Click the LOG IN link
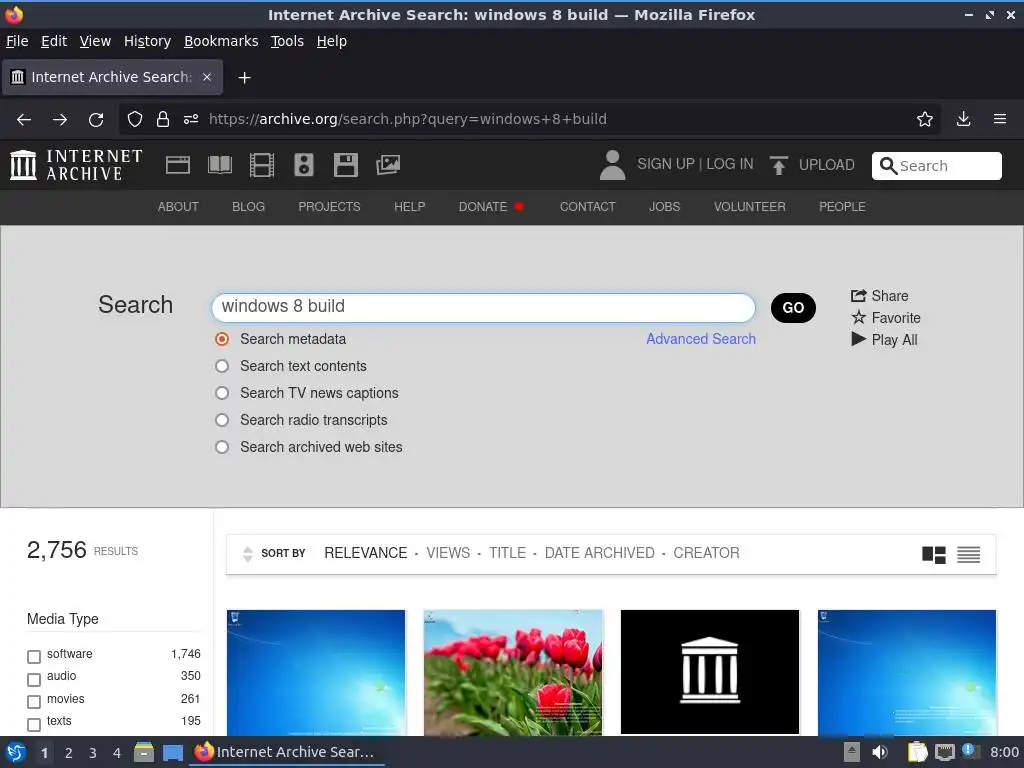The image size is (1024, 768). [729, 164]
